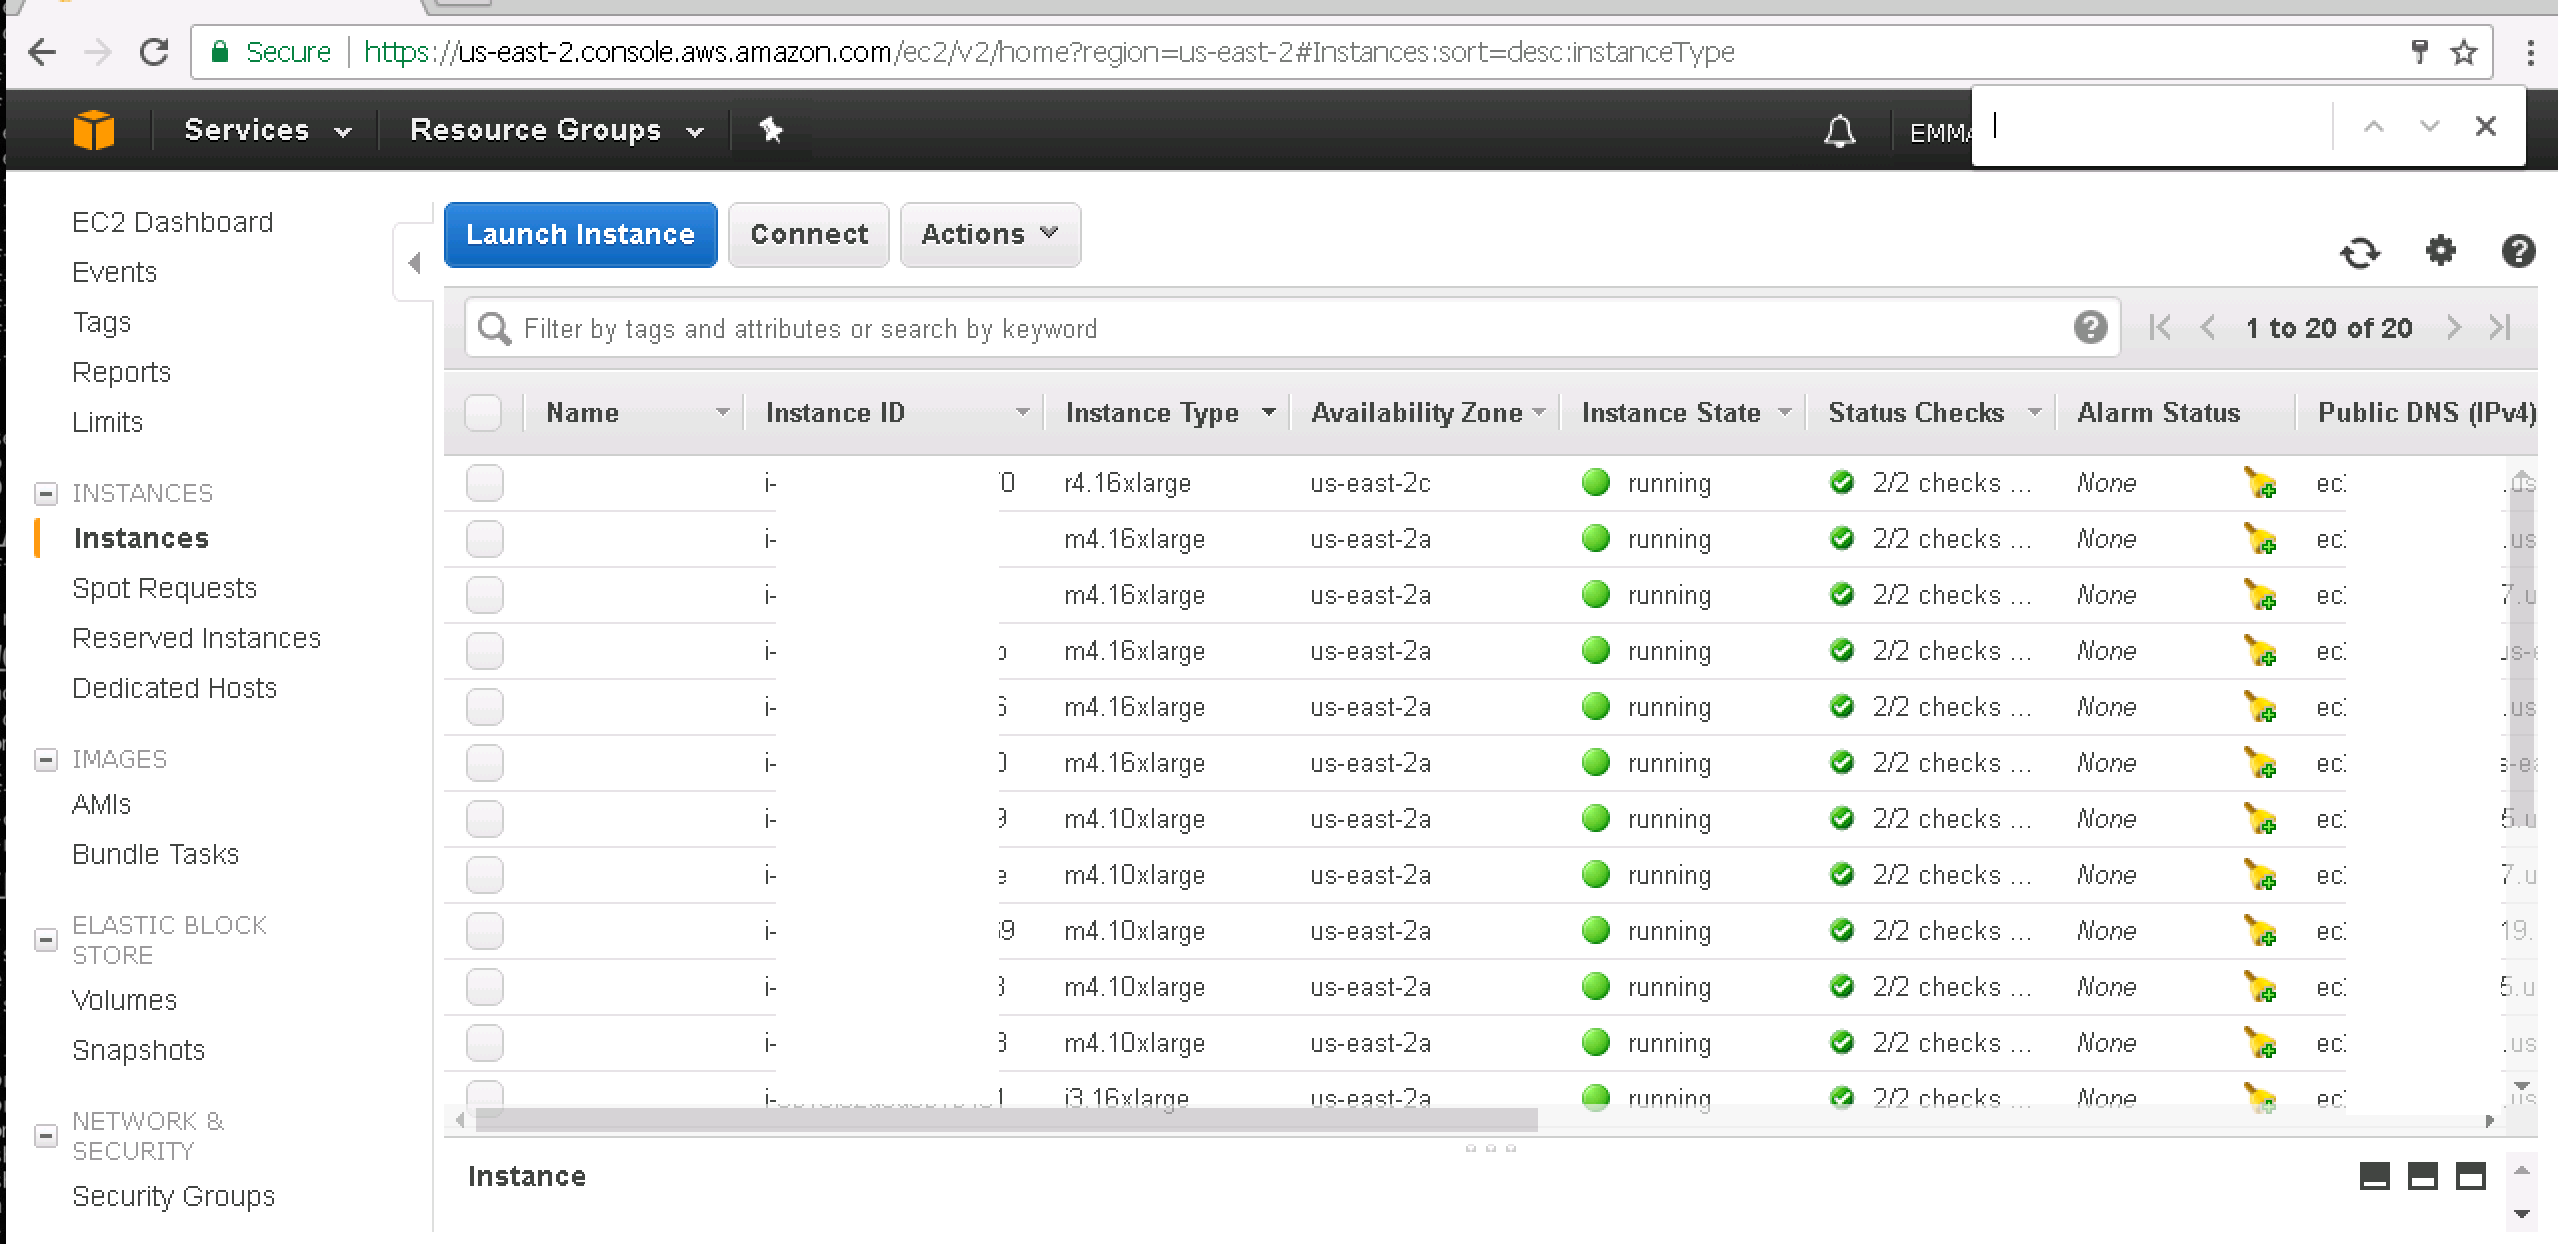Create alarm icon for r4.16xlarge row
Image resolution: width=2558 pixels, height=1244 pixels.
point(2260,483)
